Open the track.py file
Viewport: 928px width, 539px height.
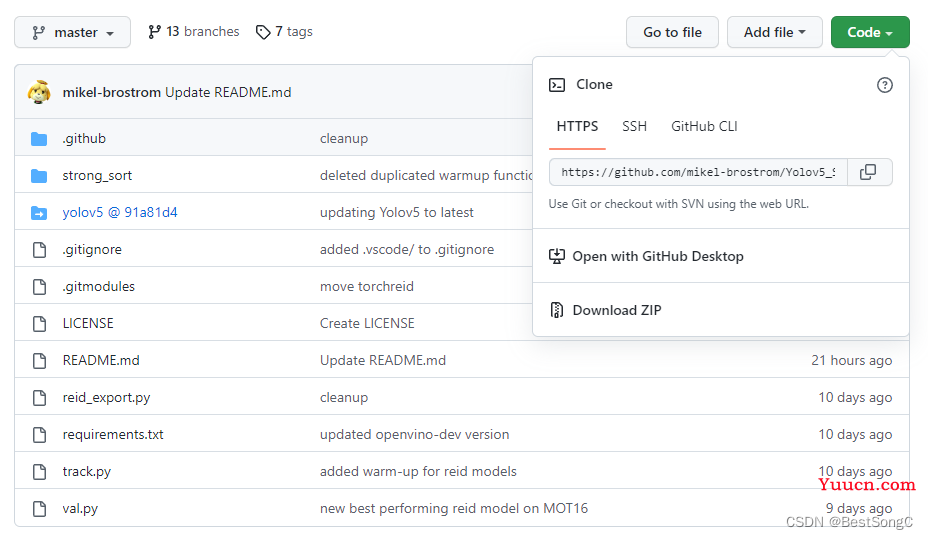tap(86, 472)
